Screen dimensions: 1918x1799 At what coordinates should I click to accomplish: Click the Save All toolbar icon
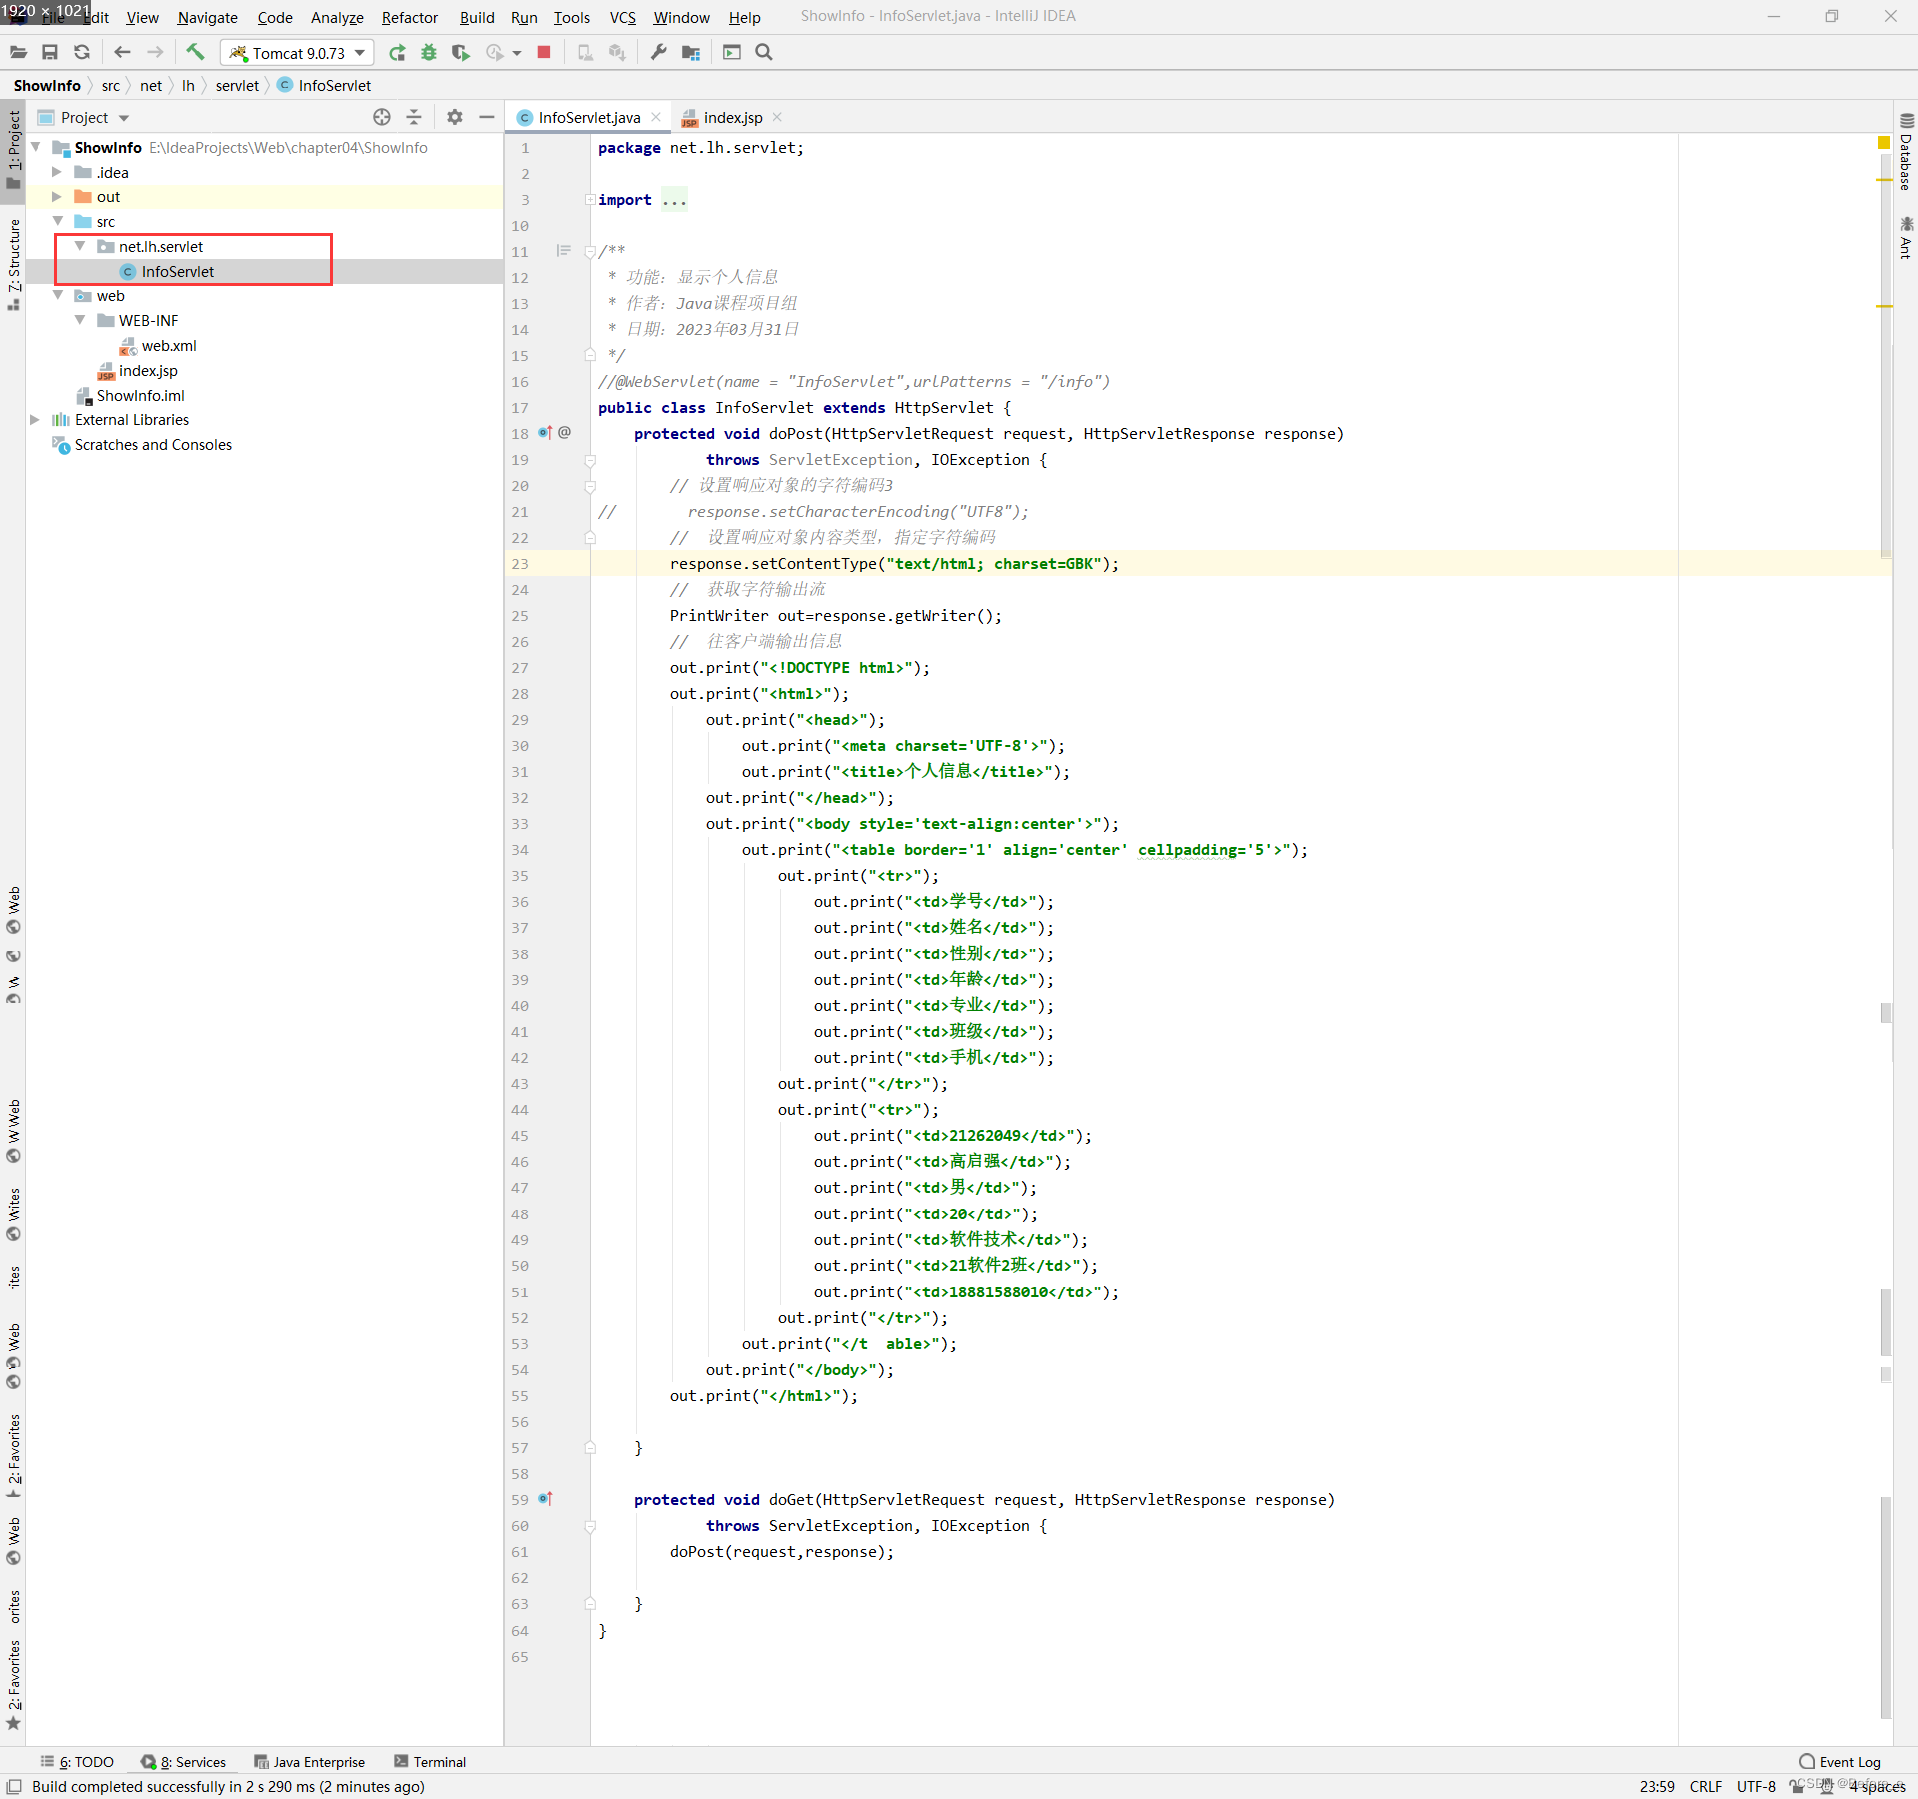[x=50, y=52]
